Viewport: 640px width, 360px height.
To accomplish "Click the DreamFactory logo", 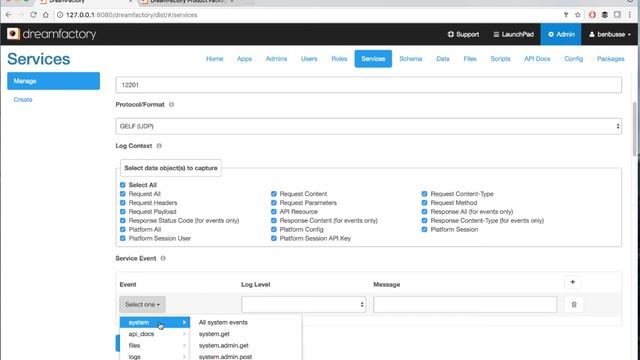I will 51,34.
